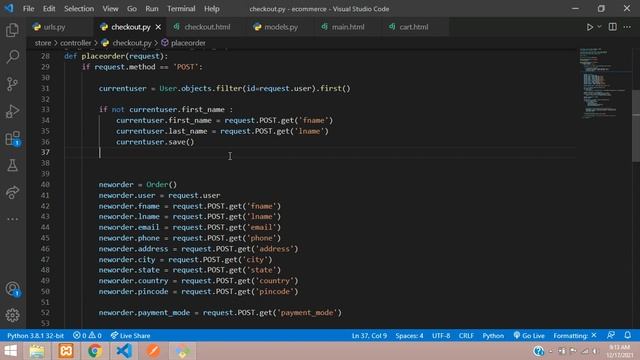
Task: Open notifications bell in status bar
Action: (x=627, y=336)
